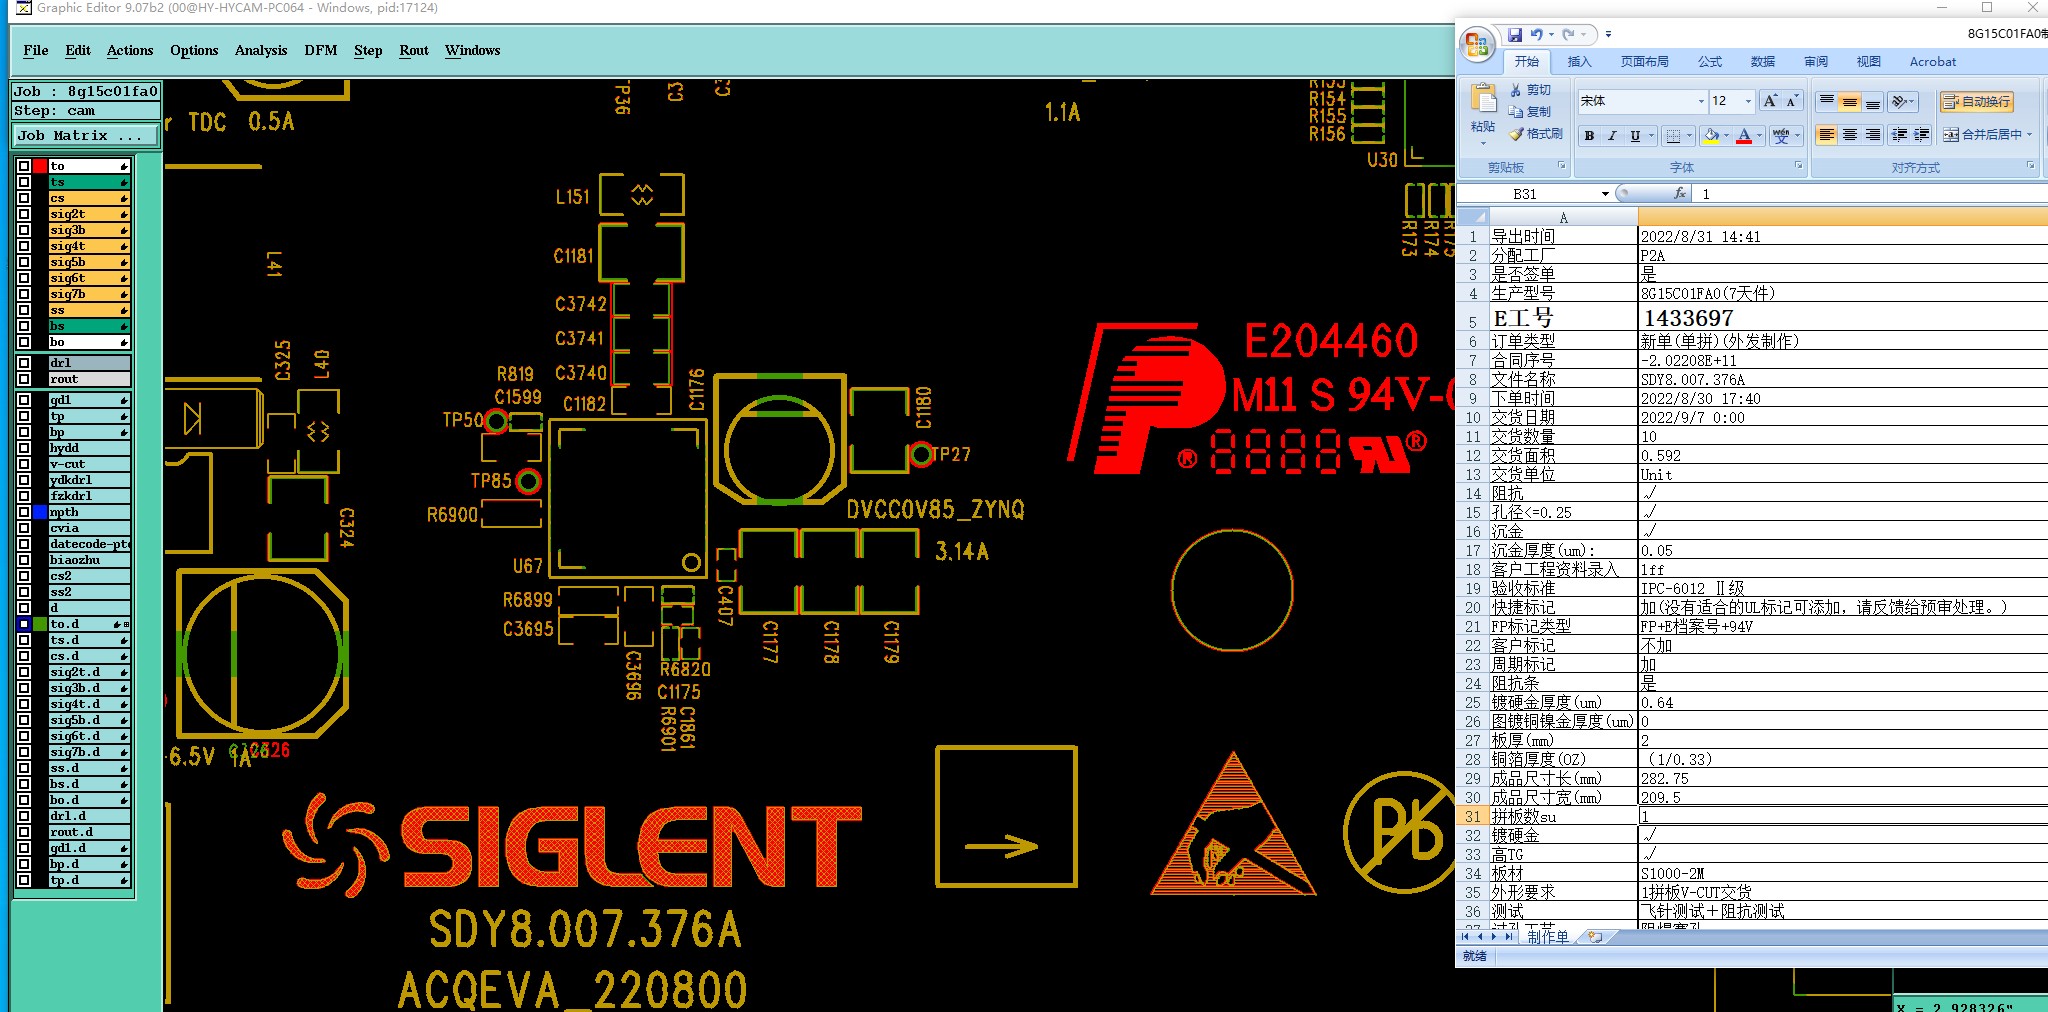Center cell text horizontally
Image resolution: width=2048 pixels, height=1012 pixels.
pos(1850,135)
